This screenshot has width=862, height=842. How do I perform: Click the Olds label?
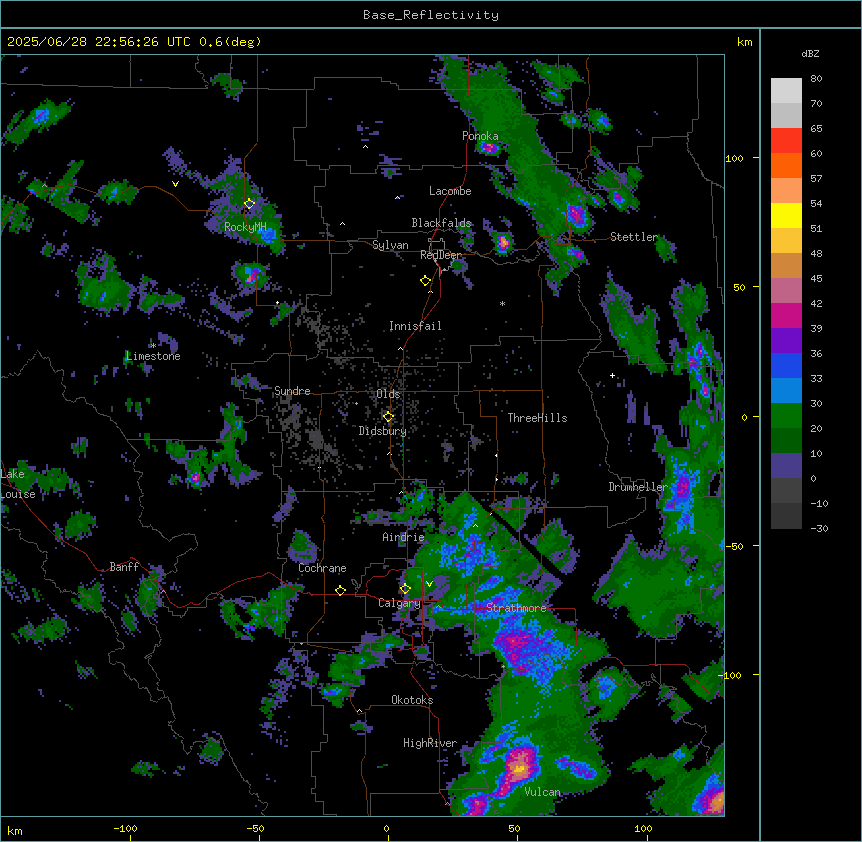coord(388,394)
